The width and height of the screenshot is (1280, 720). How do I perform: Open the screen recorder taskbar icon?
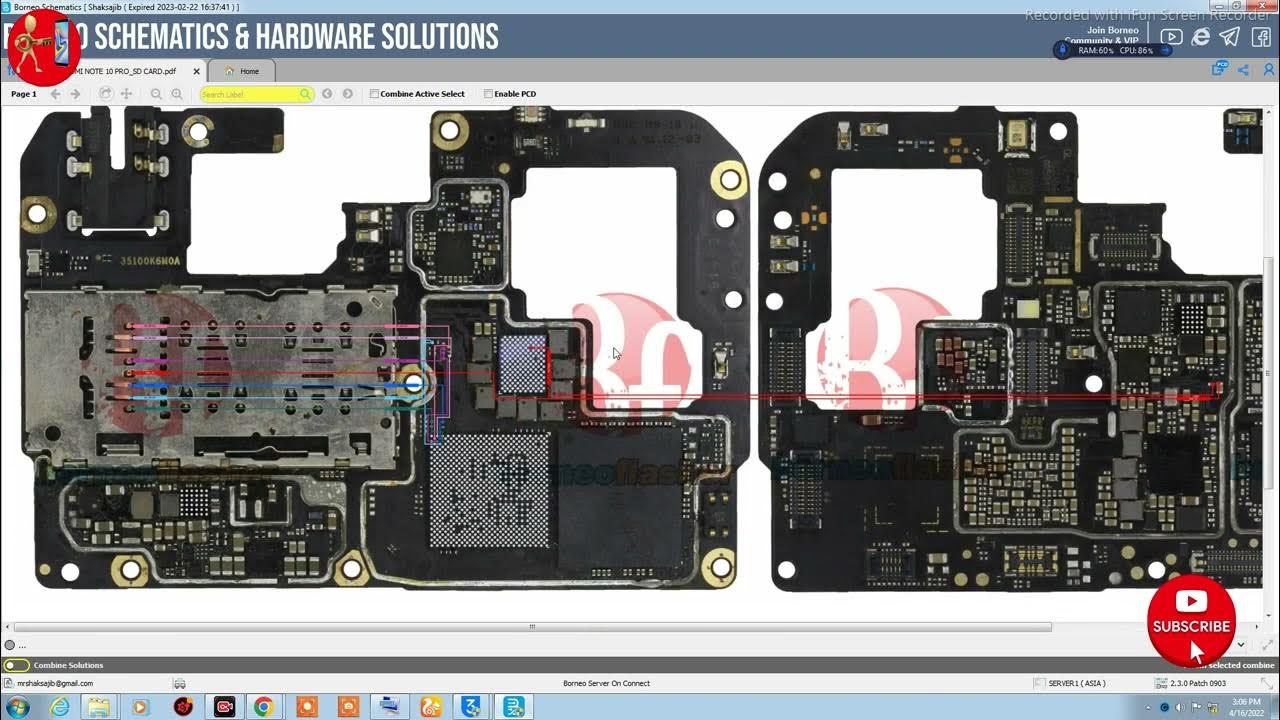click(x=224, y=707)
